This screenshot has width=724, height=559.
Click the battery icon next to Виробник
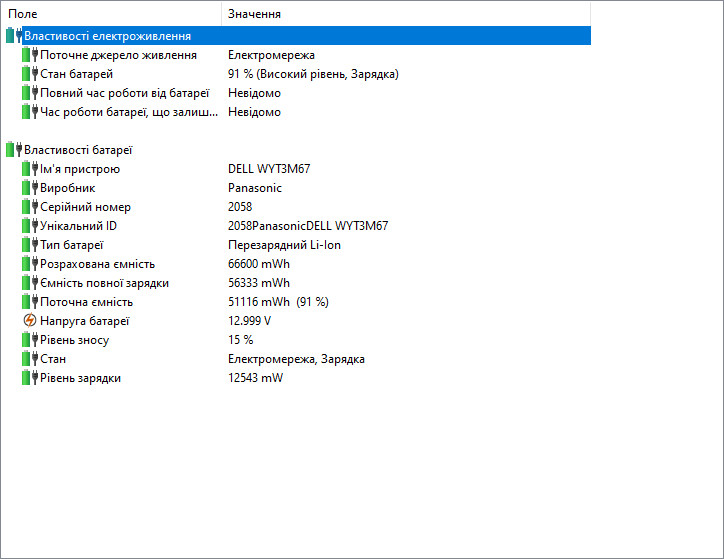pos(29,188)
